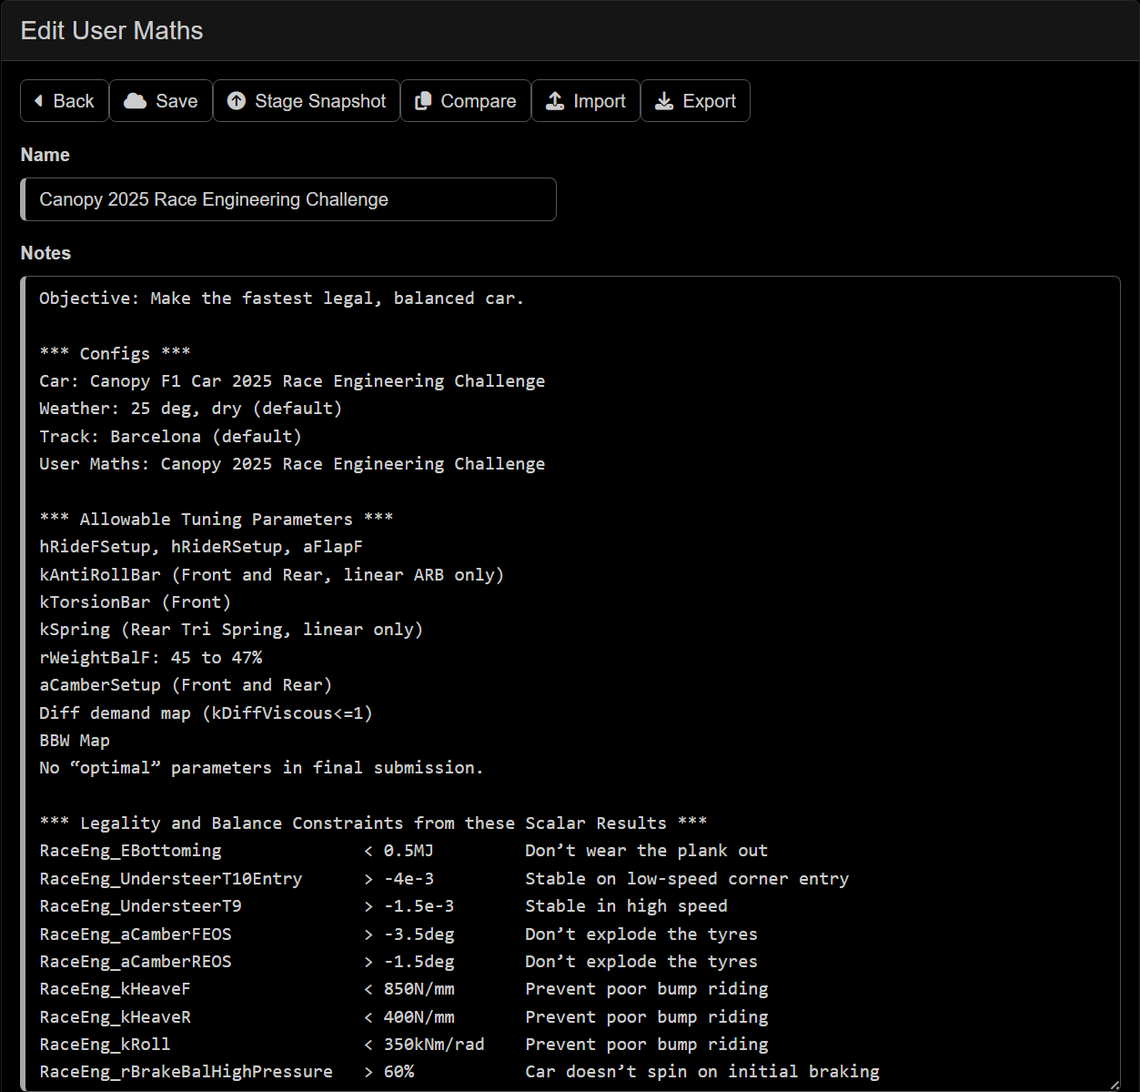Viewport: 1140px width, 1092px height.
Task: Click the 'Weather: 25 deg, dry (default)' line
Action: pos(190,409)
